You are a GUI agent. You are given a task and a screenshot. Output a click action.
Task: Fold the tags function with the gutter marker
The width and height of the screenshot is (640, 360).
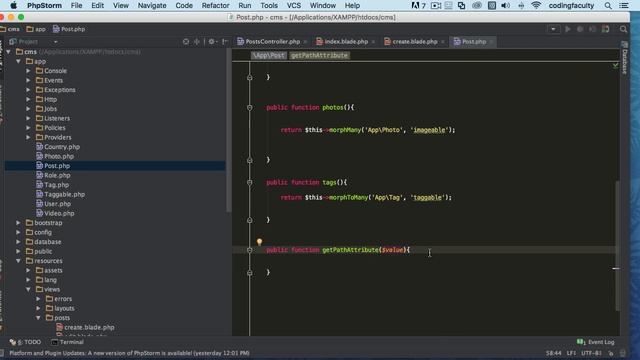[x=249, y=182]
